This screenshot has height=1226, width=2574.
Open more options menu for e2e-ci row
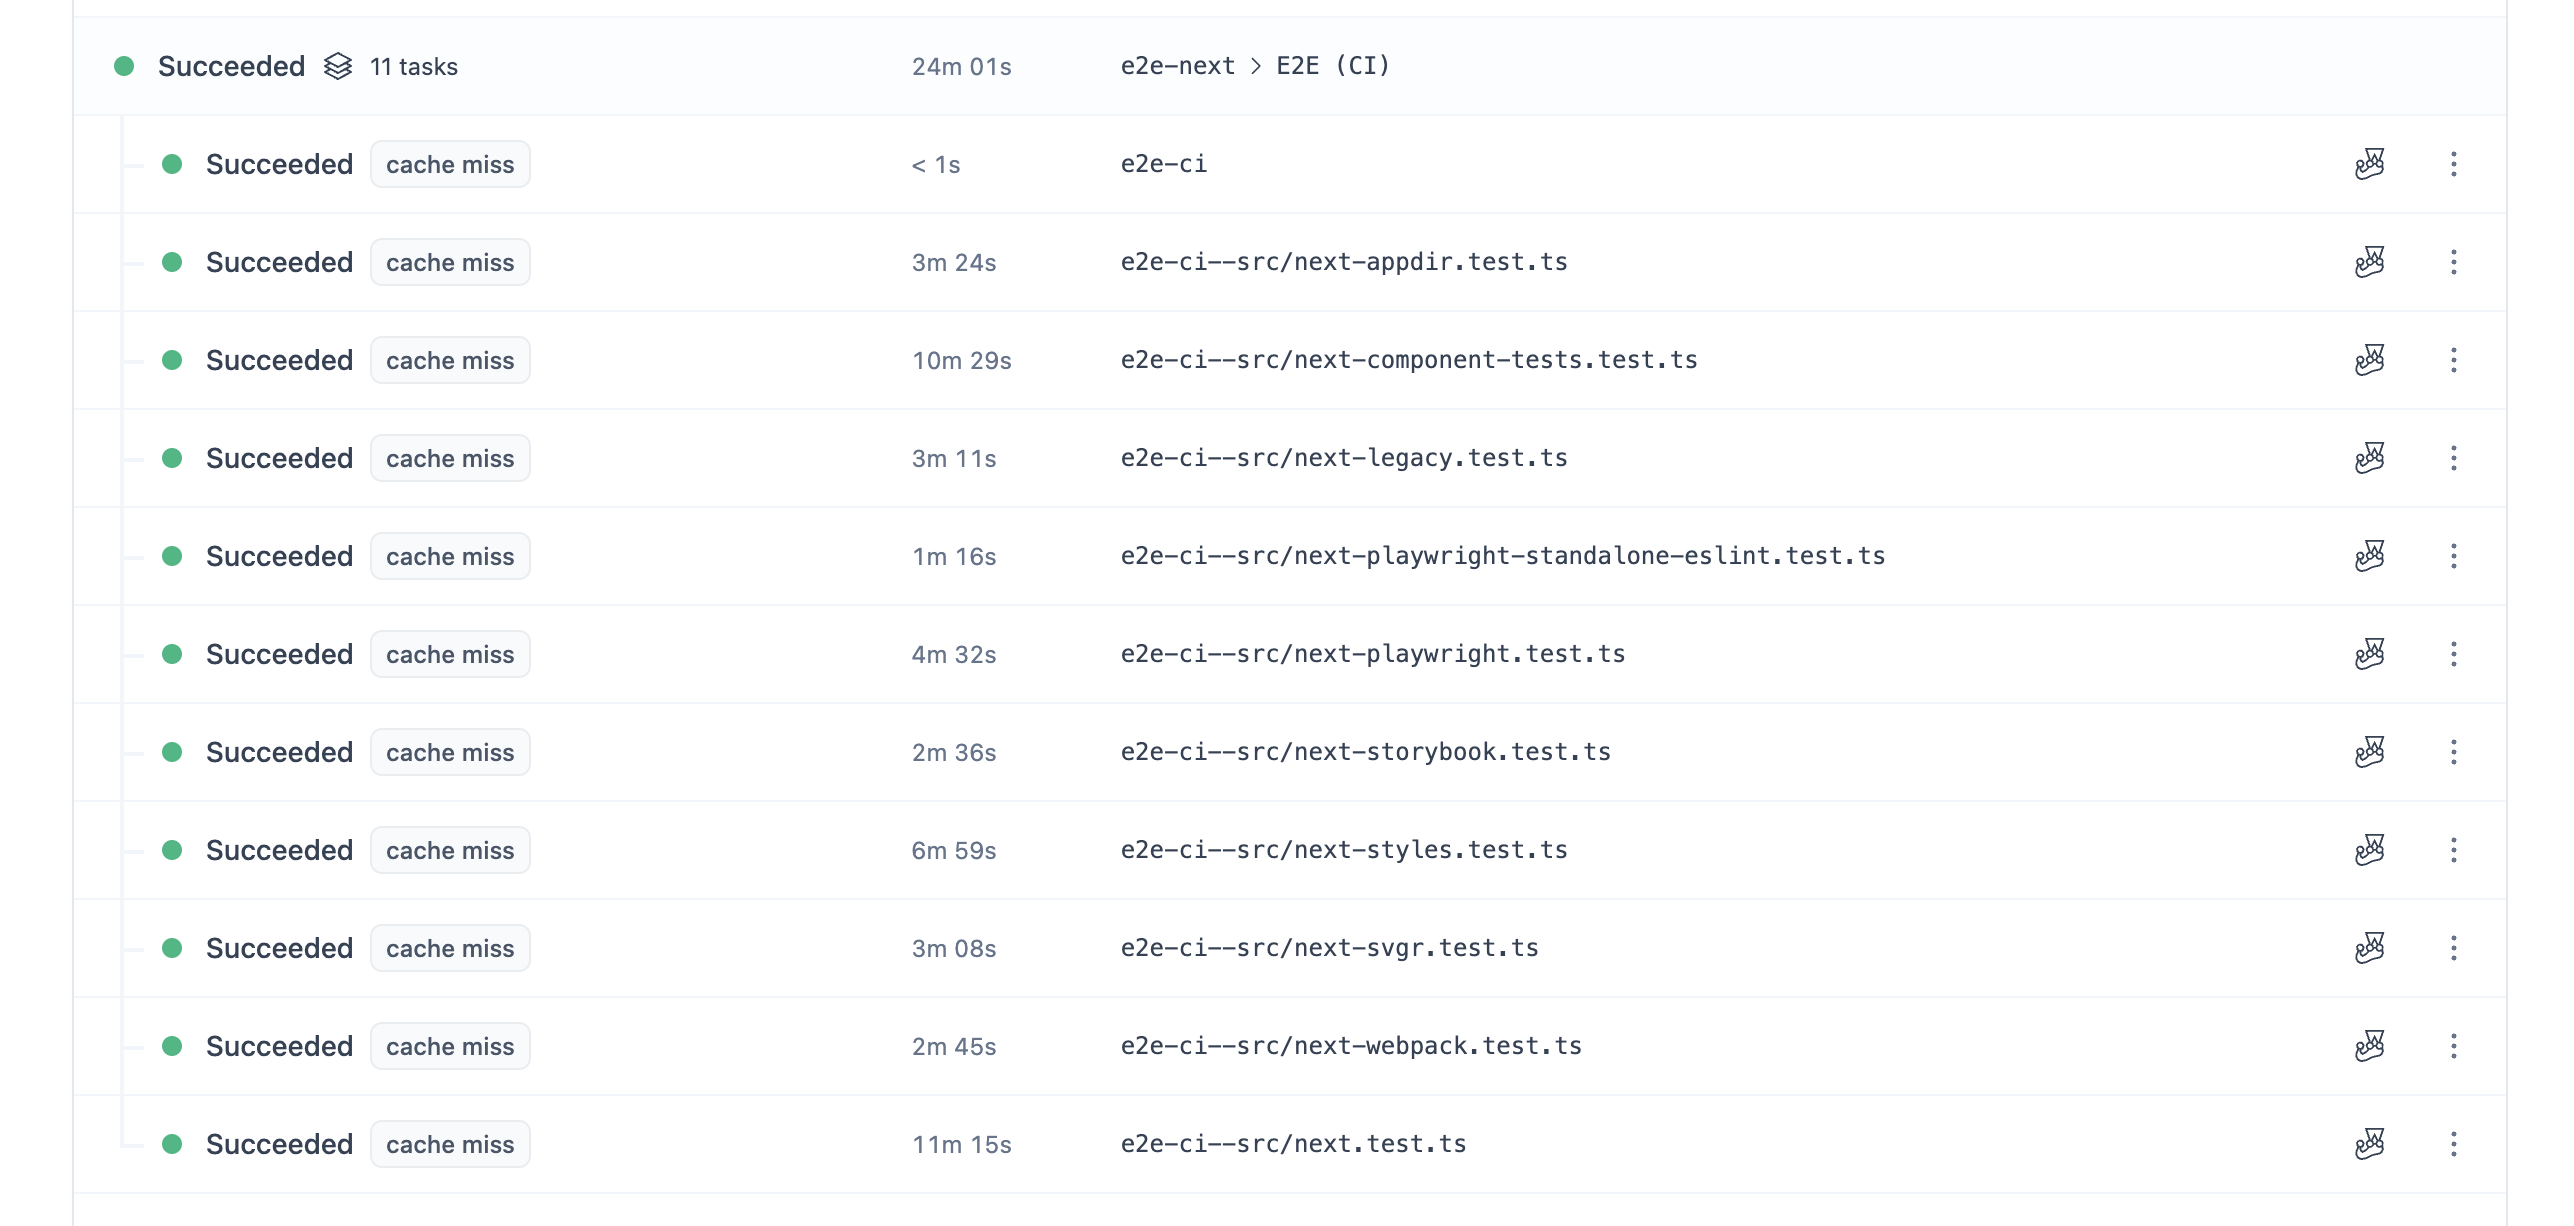coord(2453,164)
